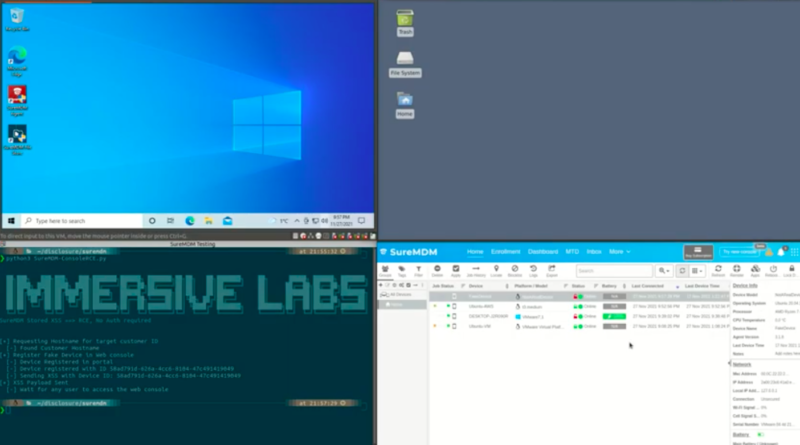Open the Trash icon on Linux desktop

[405, 23]
